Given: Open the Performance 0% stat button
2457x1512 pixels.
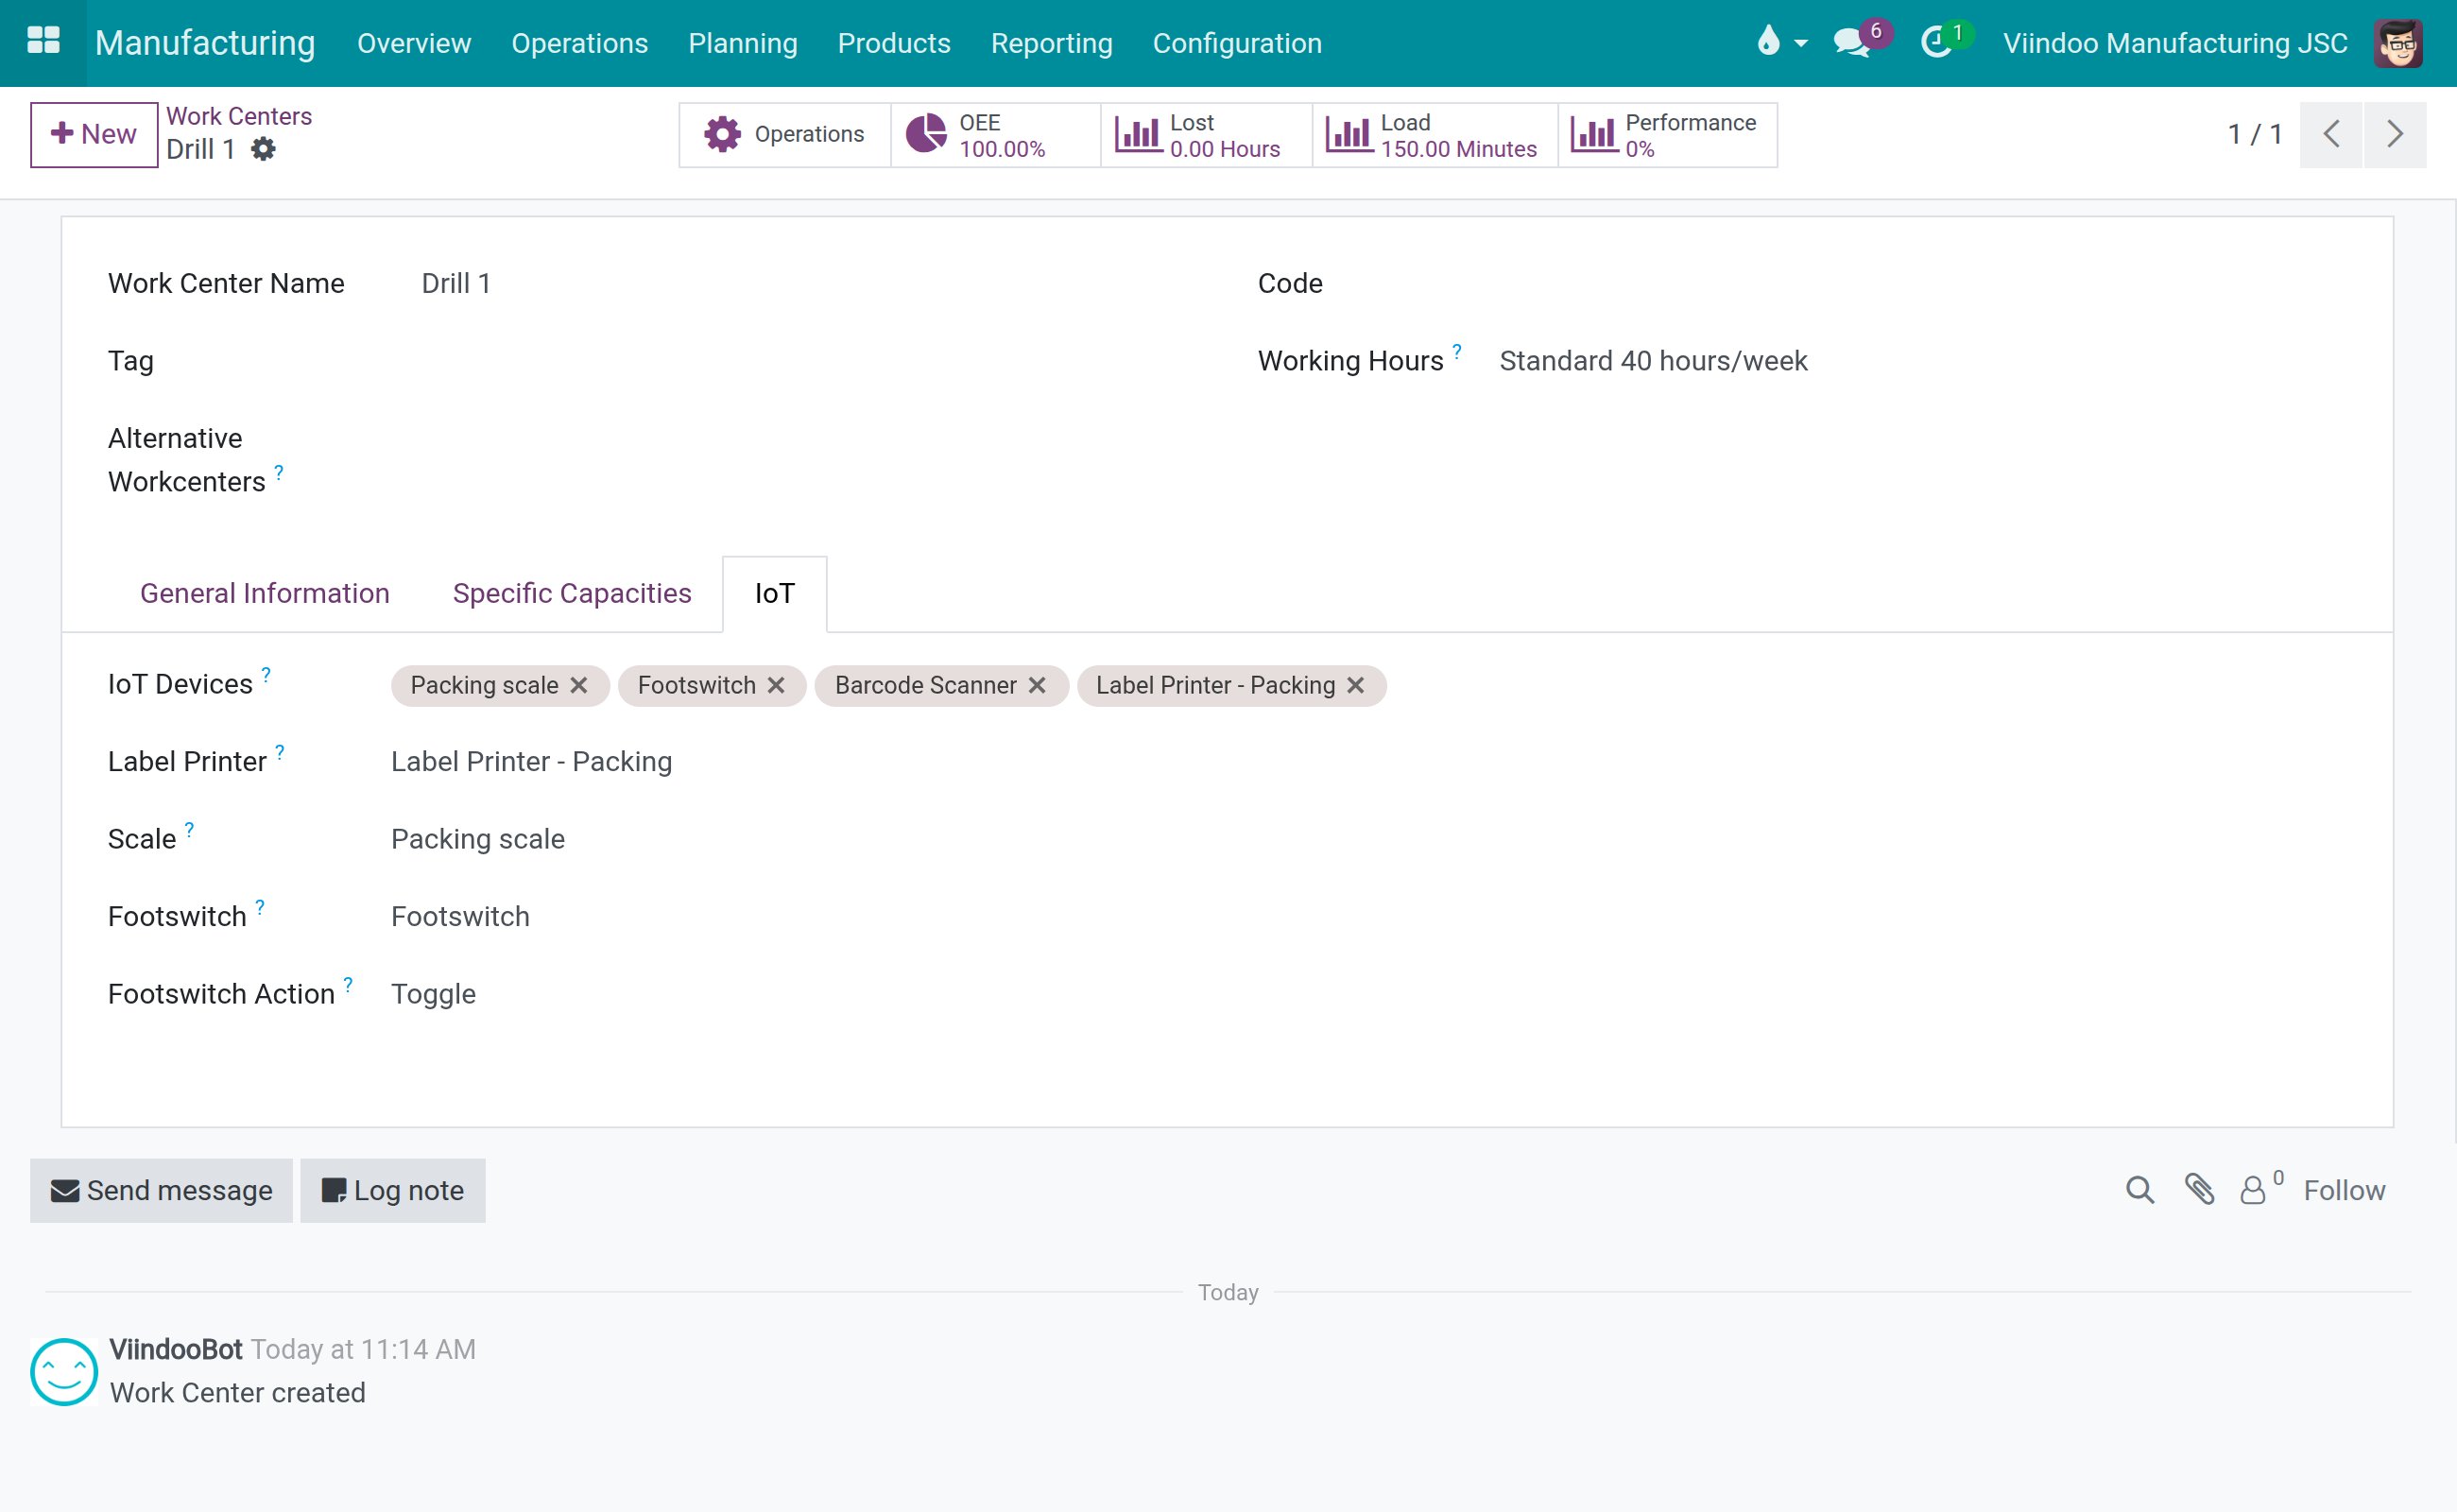Looking at the screenshot, I should pyautogui.click(x=1667, y=134).
